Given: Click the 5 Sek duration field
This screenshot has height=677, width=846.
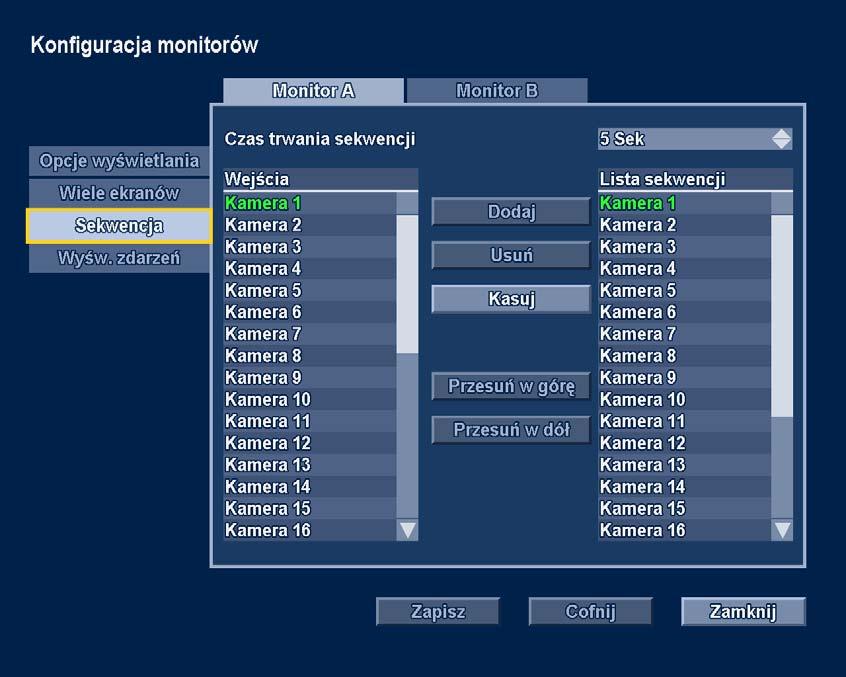Looking at the screenshot, I should (695, 139).
